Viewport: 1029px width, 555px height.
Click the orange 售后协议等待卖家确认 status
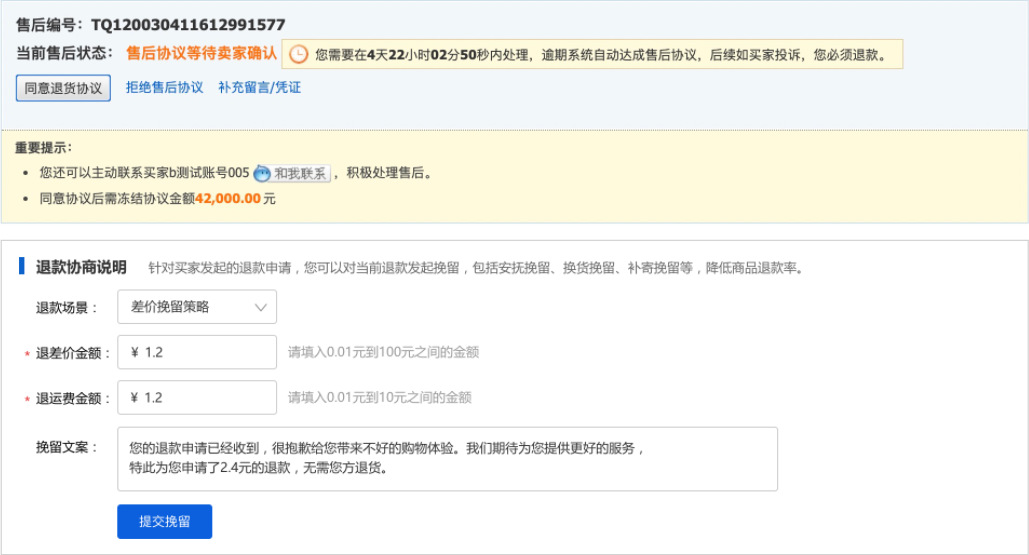coord(201,54)
